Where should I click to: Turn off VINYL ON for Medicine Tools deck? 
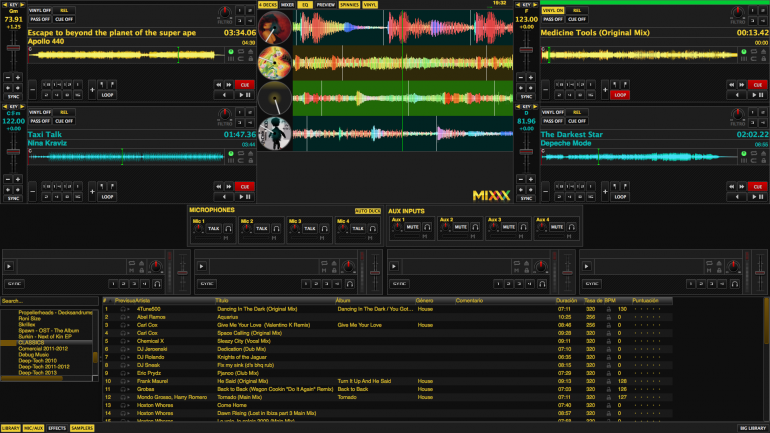552,10
